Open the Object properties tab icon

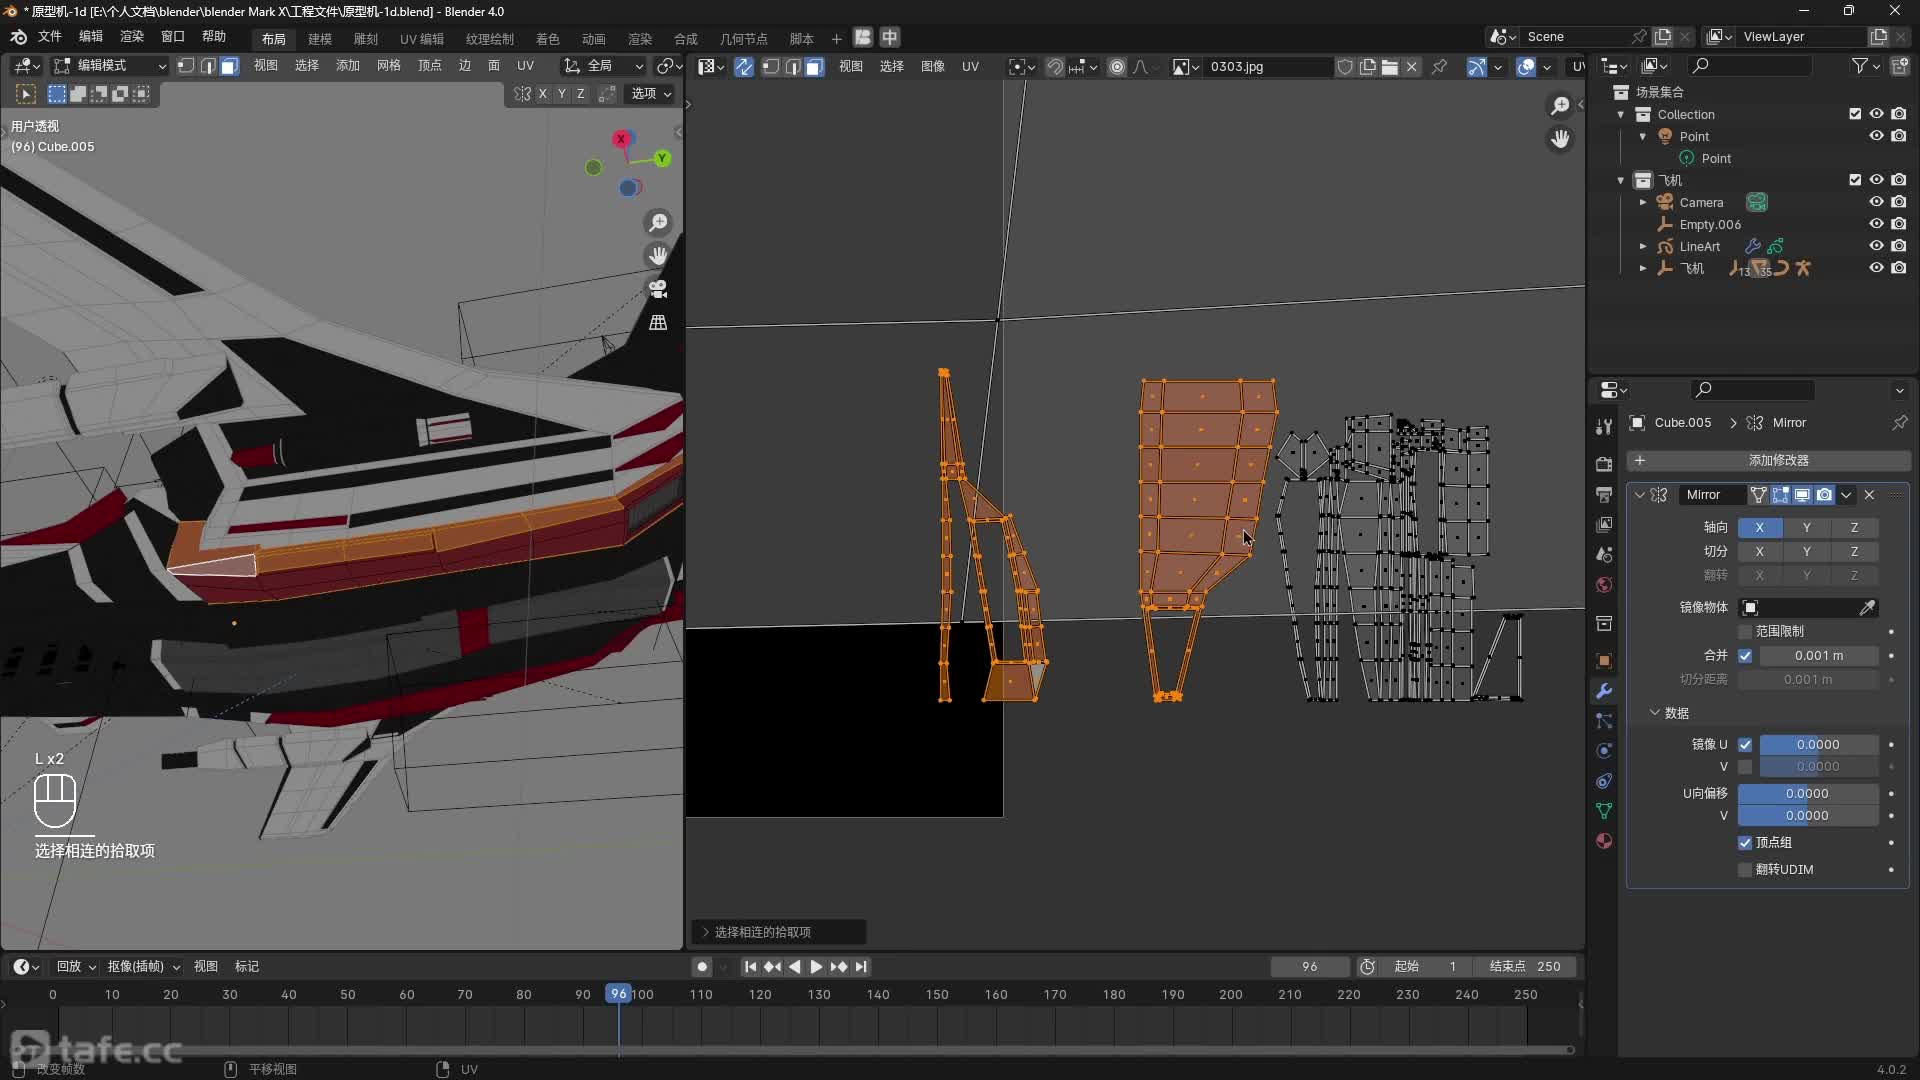(x=1604, y=661)
